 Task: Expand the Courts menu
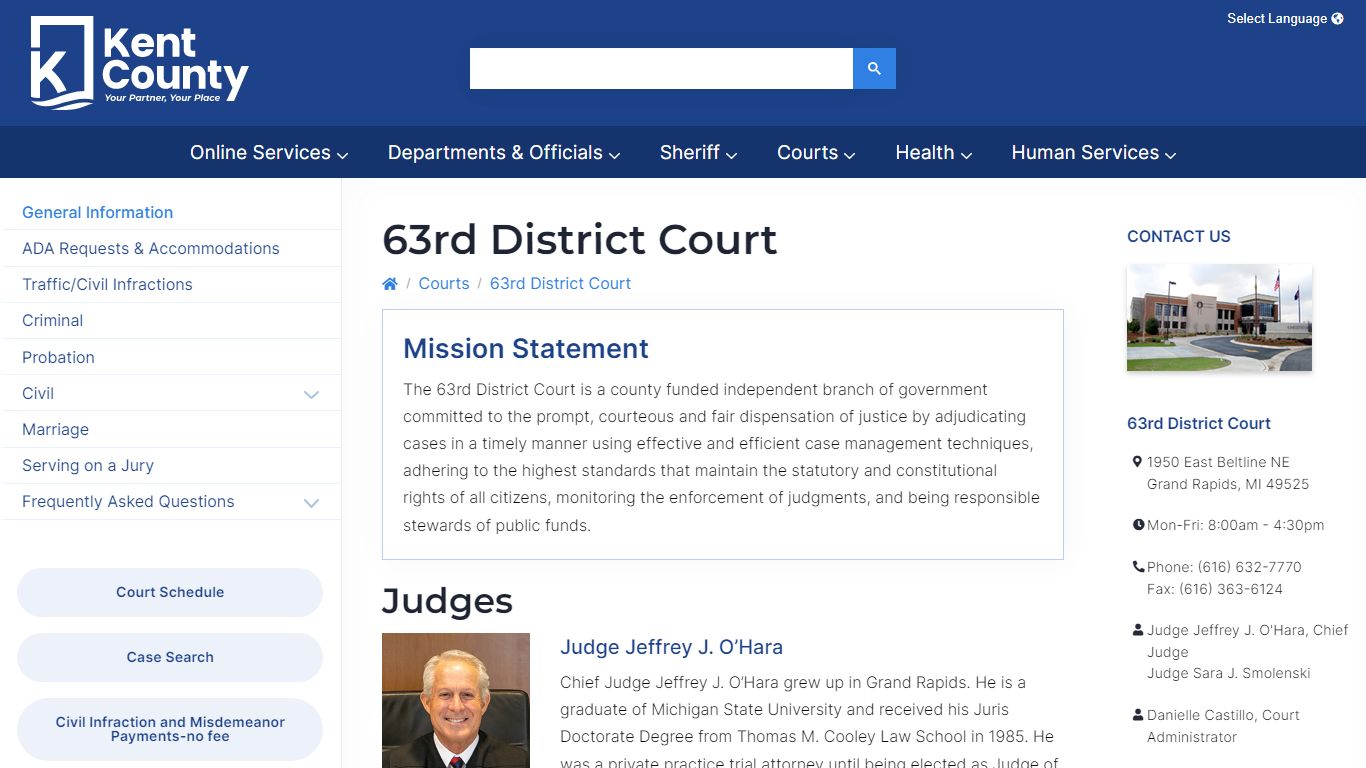816,152
